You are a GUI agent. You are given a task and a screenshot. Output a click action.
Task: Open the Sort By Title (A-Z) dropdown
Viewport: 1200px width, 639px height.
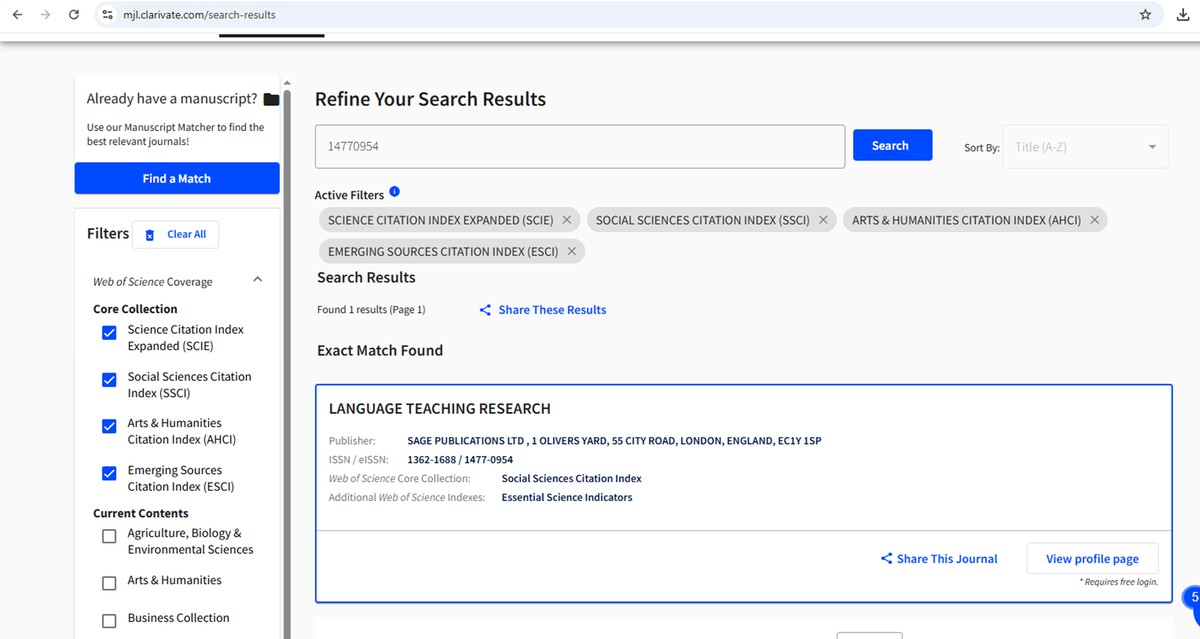coord(1087,147)
